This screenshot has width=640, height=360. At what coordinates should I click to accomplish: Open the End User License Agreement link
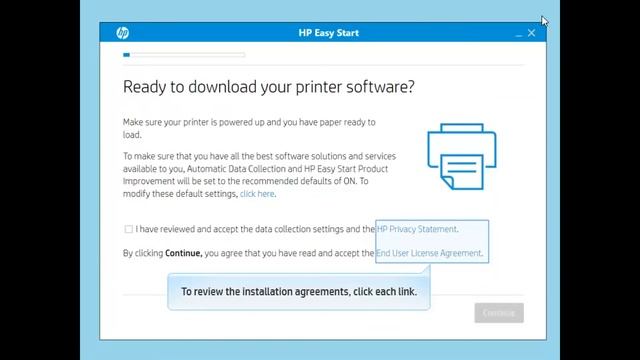tap(429, 253)
